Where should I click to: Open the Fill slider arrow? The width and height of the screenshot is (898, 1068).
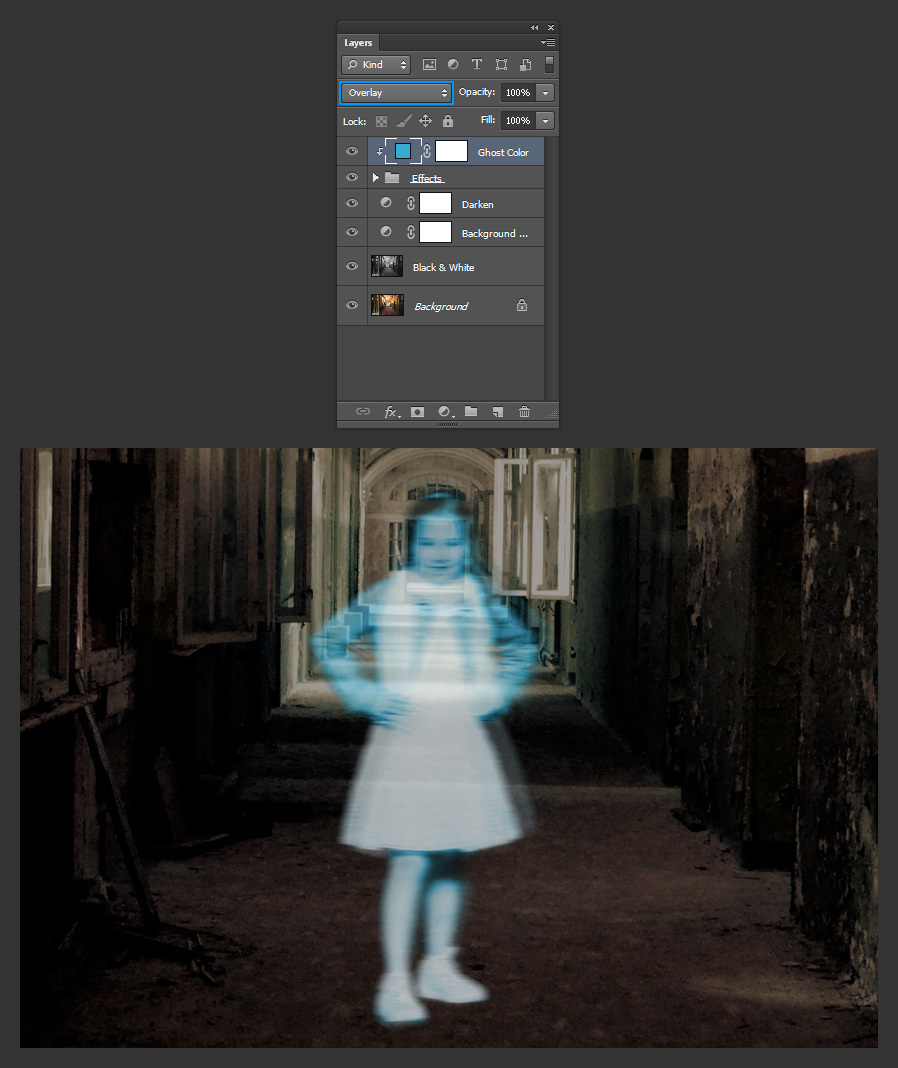(545, 121)
